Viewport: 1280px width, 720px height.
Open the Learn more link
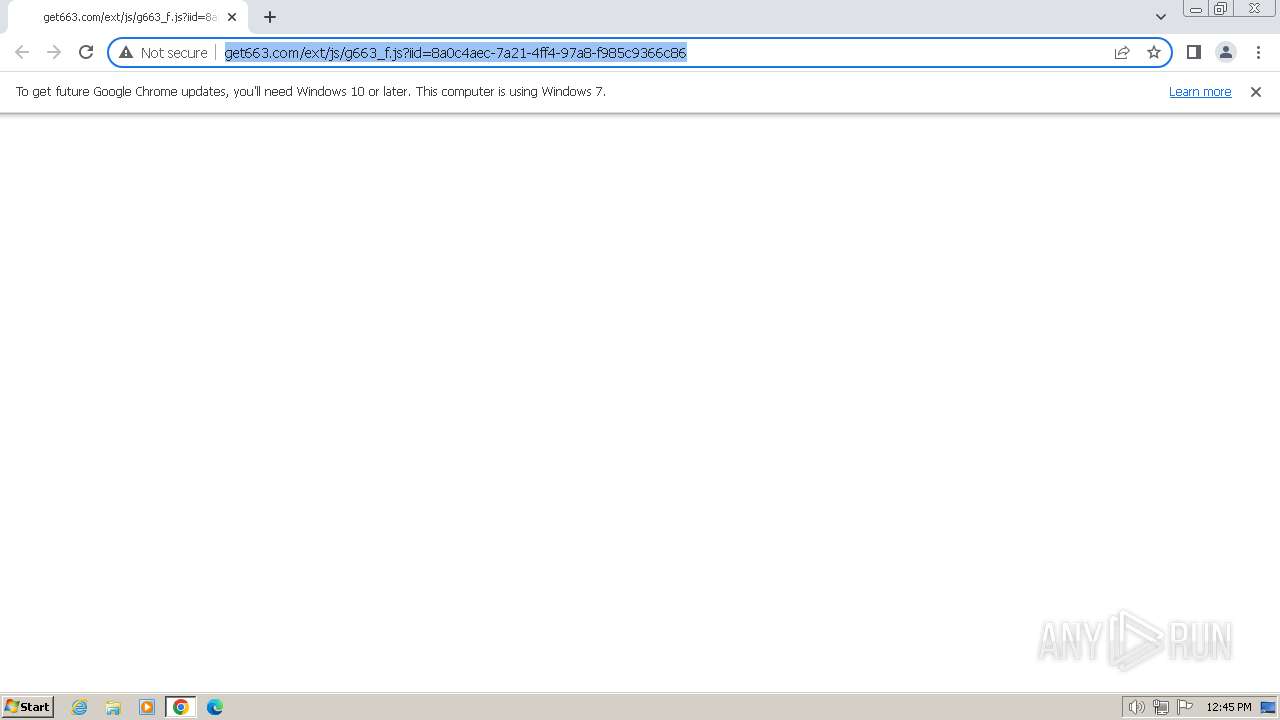pyautogui.click(x=1200, y=91)
